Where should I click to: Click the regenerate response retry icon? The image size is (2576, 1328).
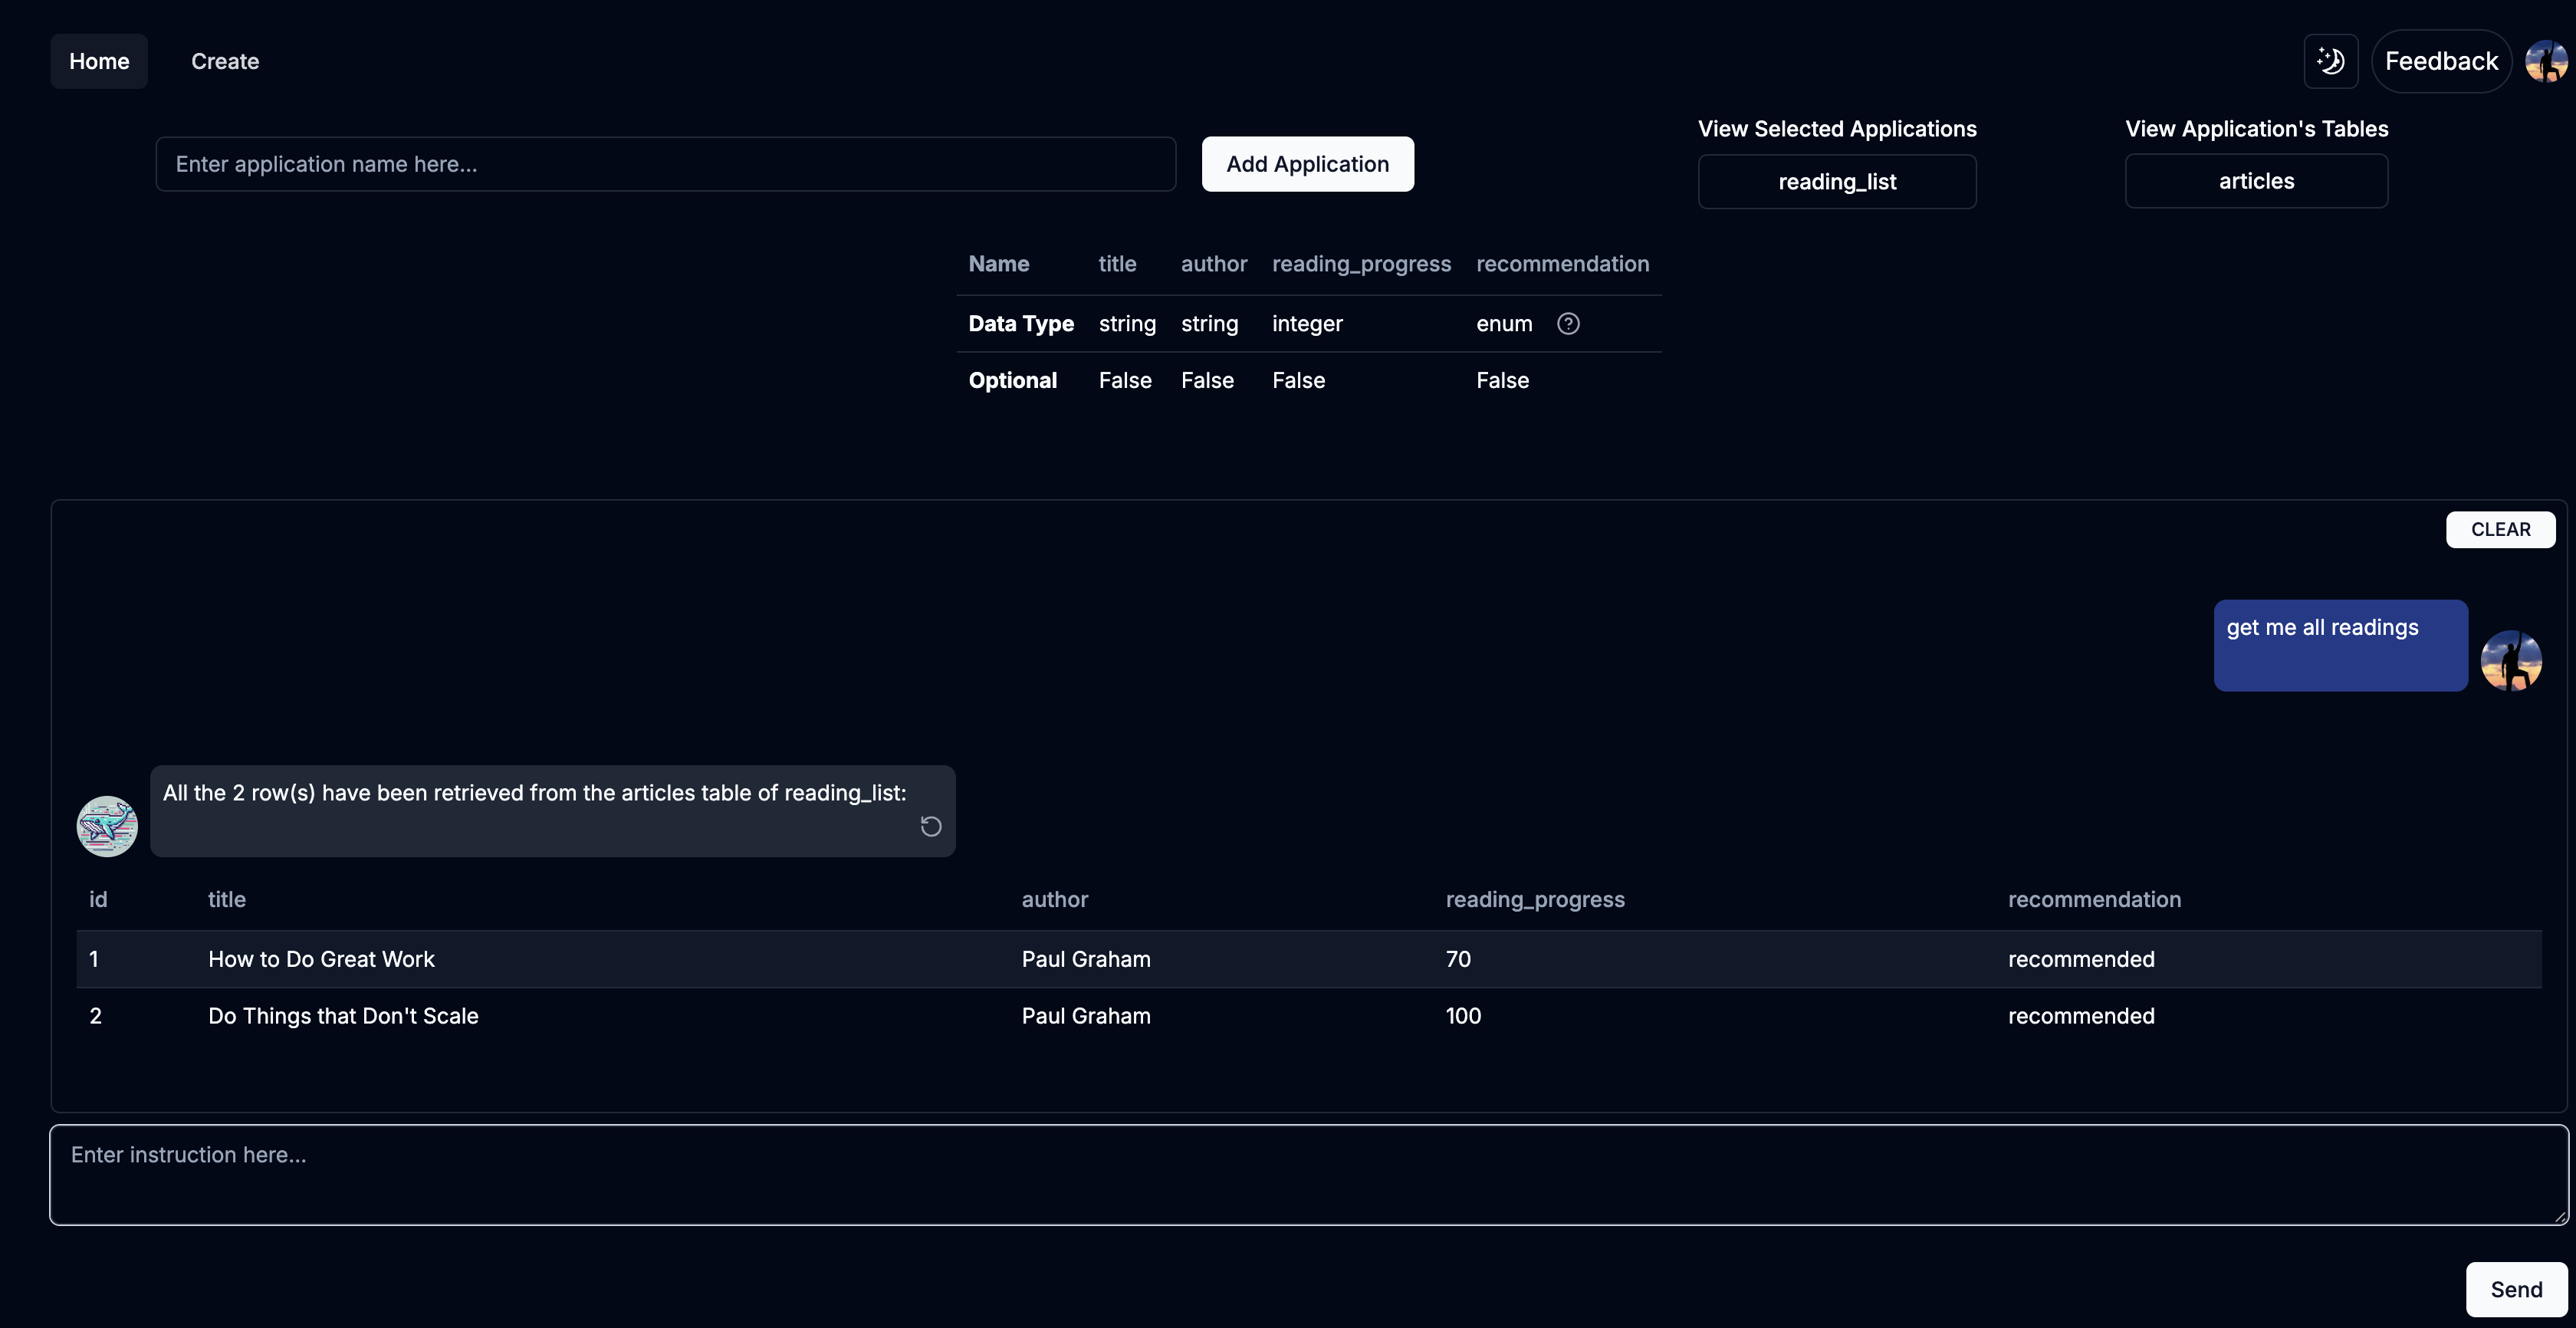(x=930, y=826)
